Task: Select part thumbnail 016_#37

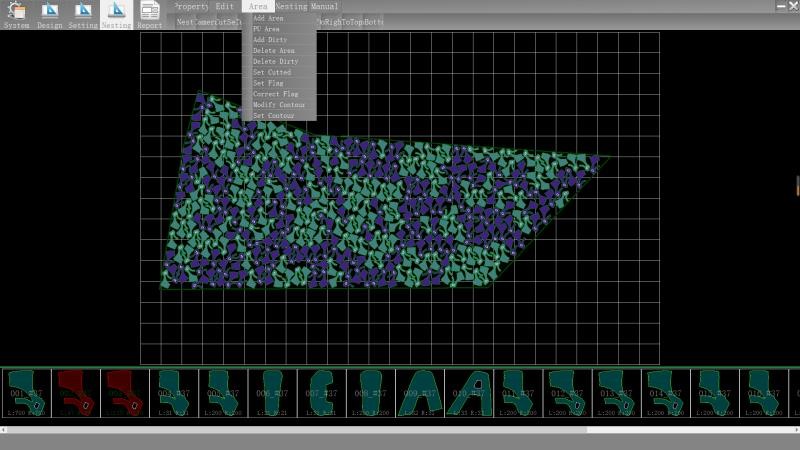Action: 764,393
